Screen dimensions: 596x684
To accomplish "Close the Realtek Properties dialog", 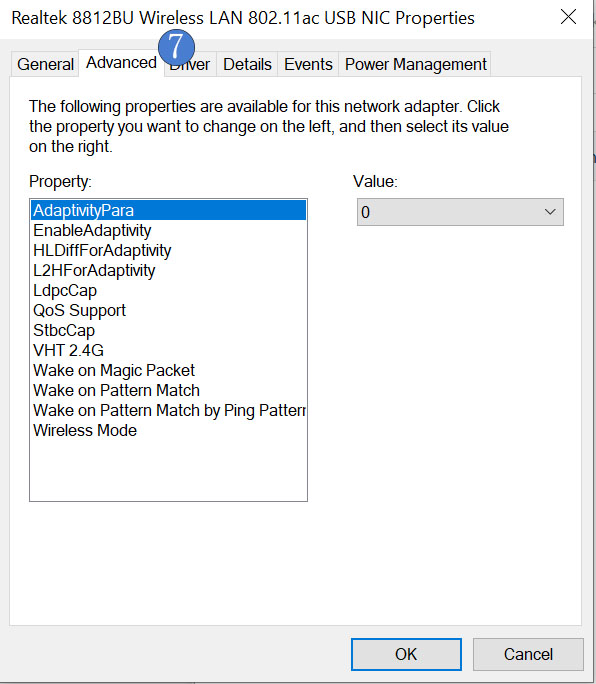I will tap(568, 17).
